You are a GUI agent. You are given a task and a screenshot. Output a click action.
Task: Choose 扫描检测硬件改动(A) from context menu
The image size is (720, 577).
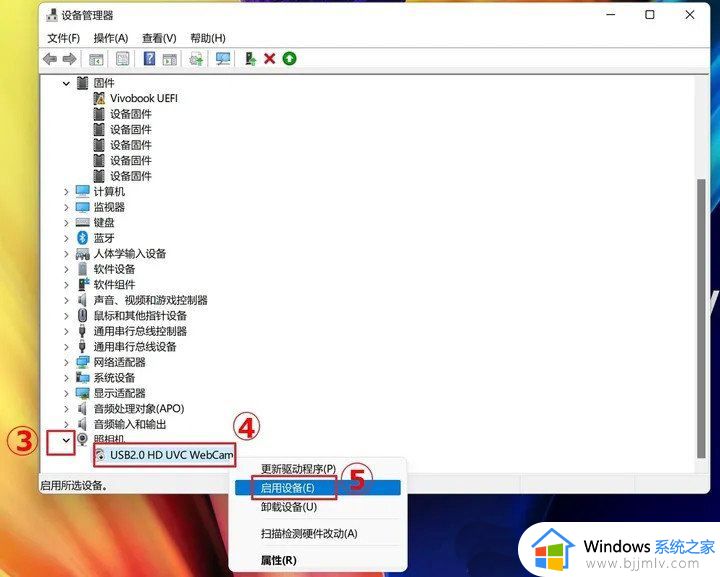coord(317,533)
